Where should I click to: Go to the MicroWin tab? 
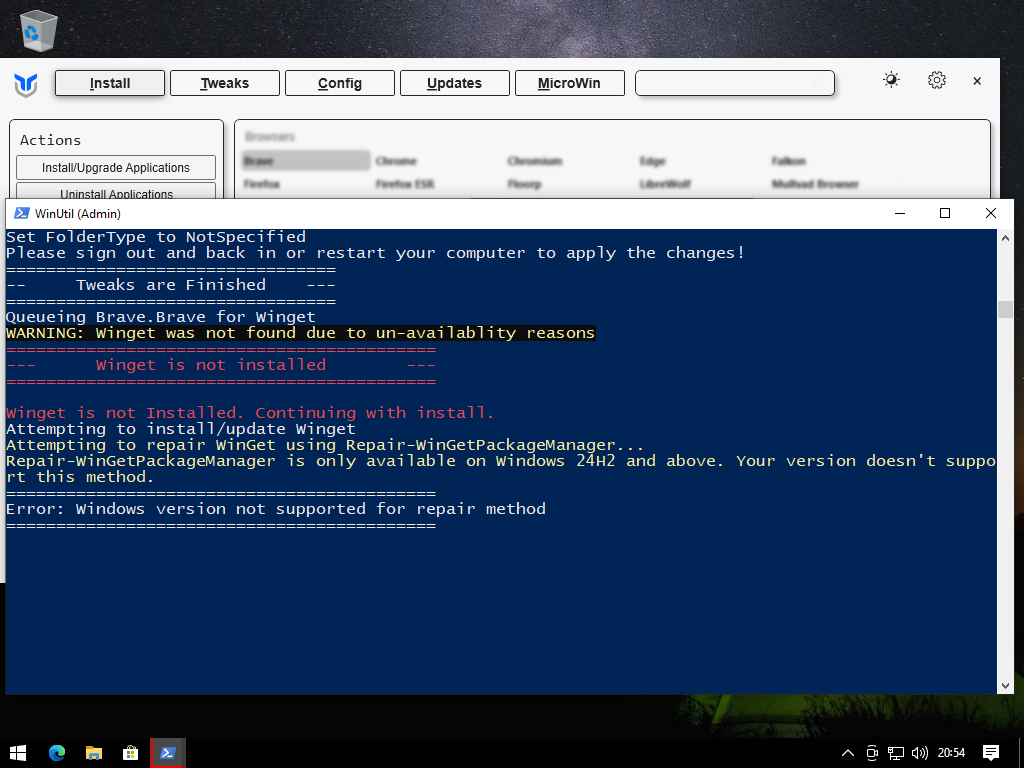[569, 83]
